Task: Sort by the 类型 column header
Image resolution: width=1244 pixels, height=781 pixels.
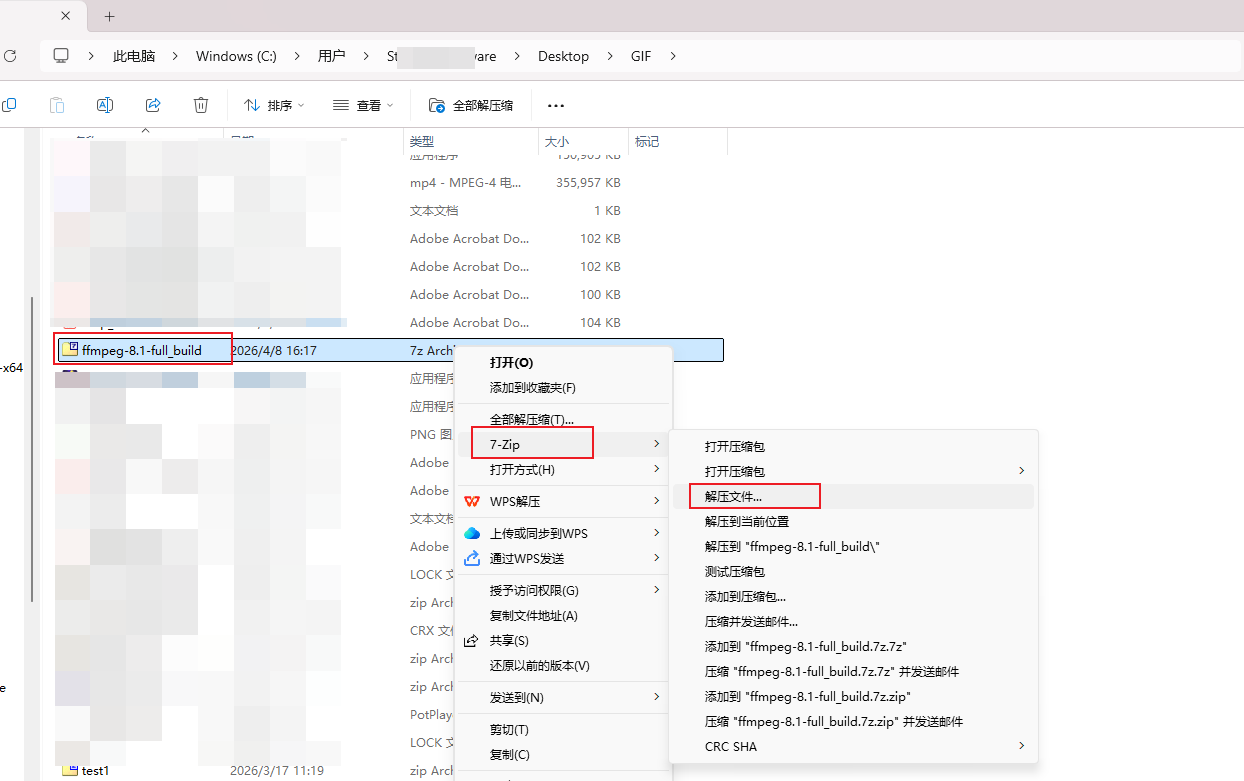Action: point(471,142)
